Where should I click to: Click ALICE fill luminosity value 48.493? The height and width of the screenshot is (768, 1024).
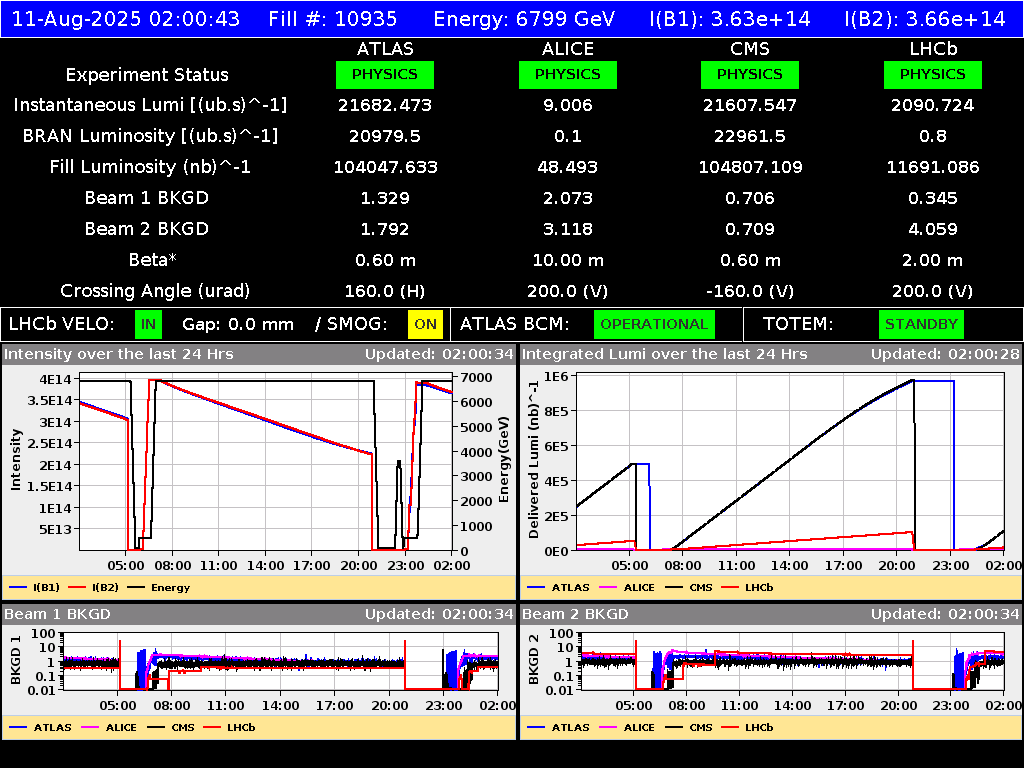click(x=568, y=167)
